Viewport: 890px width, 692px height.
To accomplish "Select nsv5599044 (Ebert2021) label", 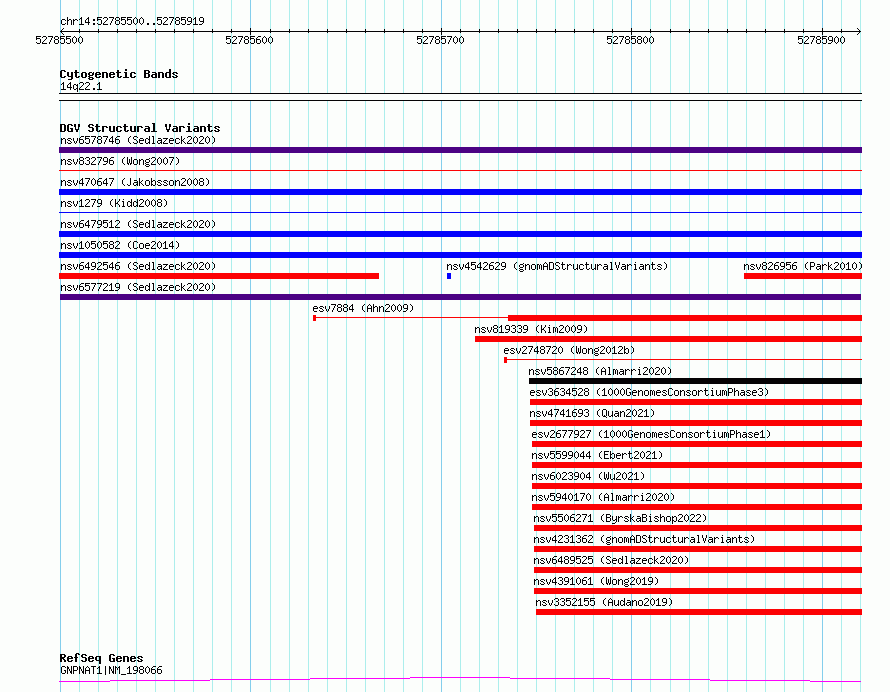I will (x=597, y=455).
